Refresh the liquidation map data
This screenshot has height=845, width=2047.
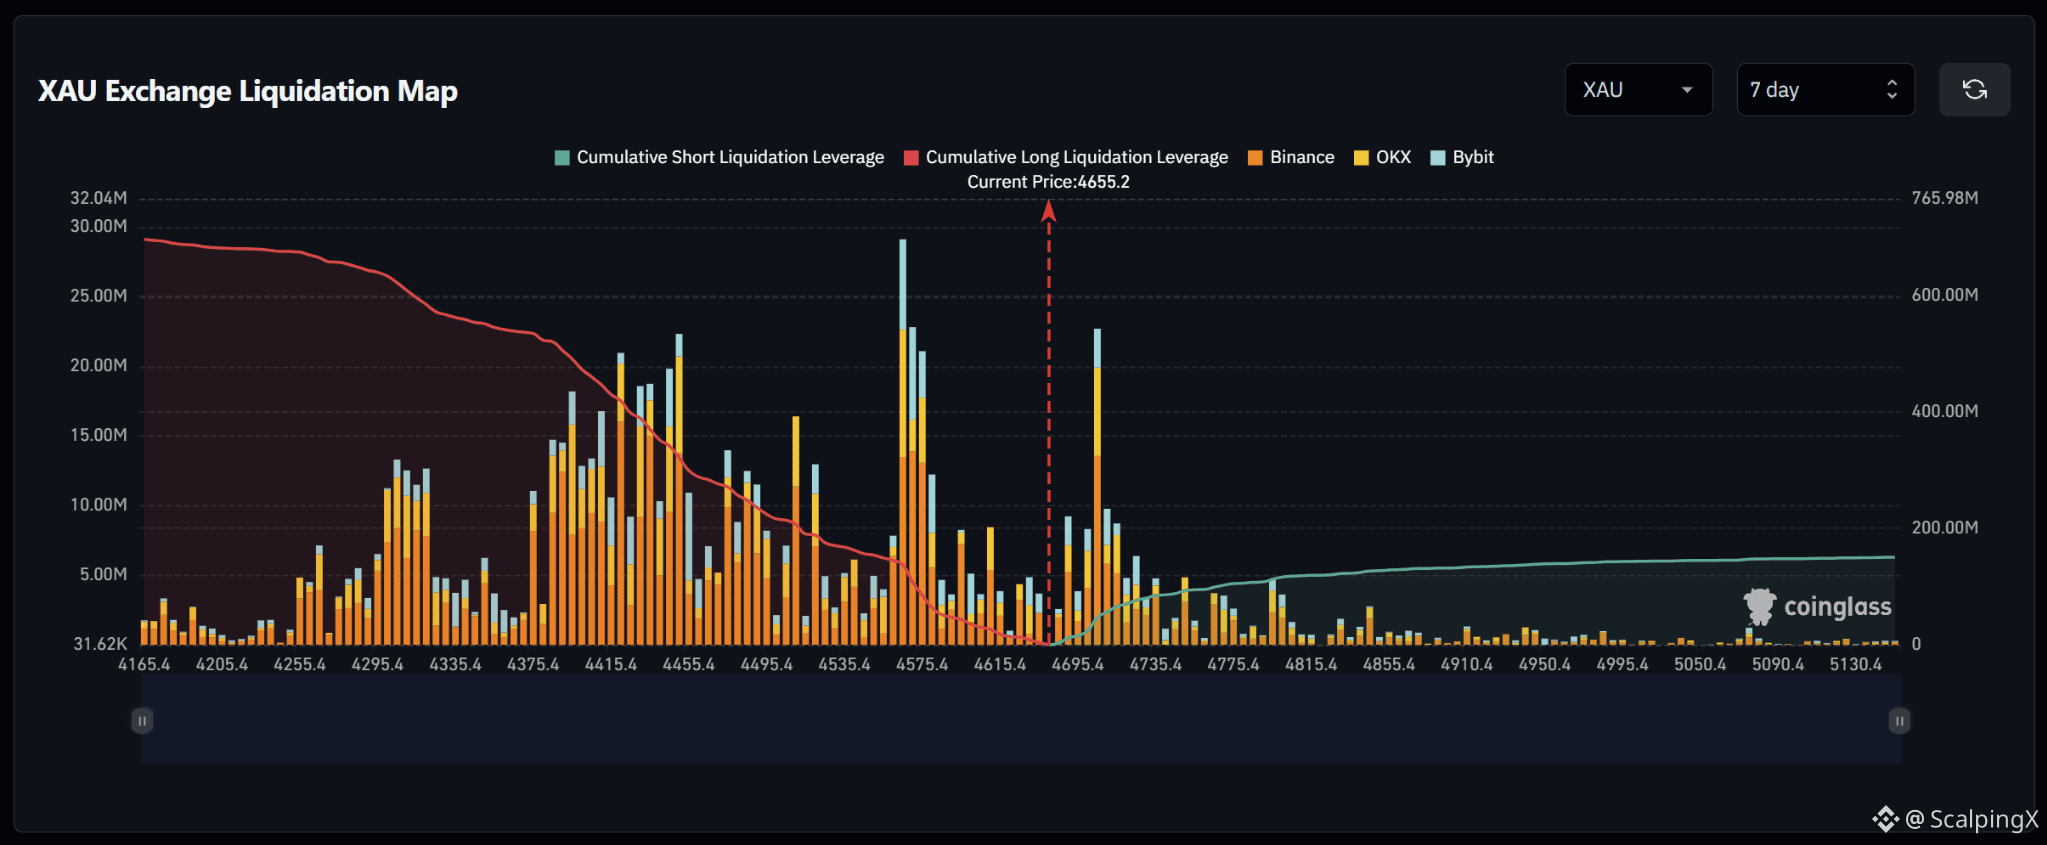click(x=1974, y=90)
